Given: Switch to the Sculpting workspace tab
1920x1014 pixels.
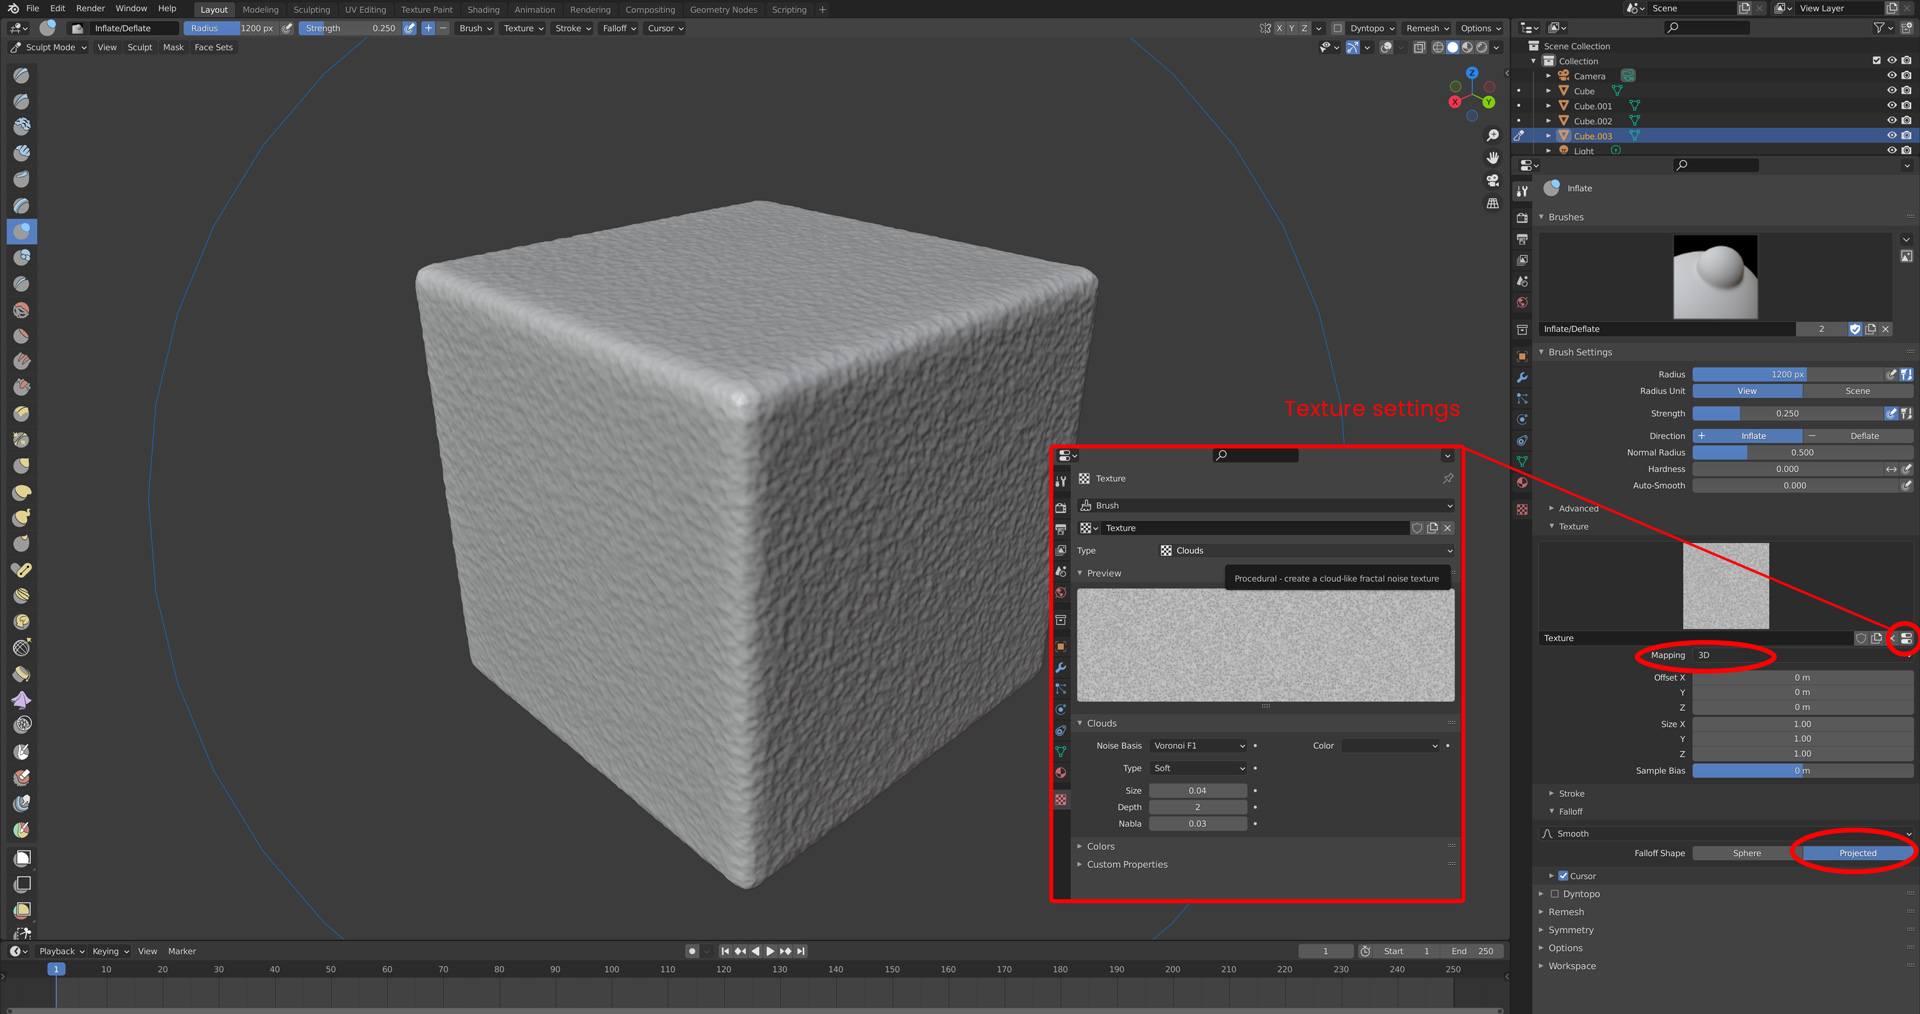Looking at the screenshot, I should 312,9.
